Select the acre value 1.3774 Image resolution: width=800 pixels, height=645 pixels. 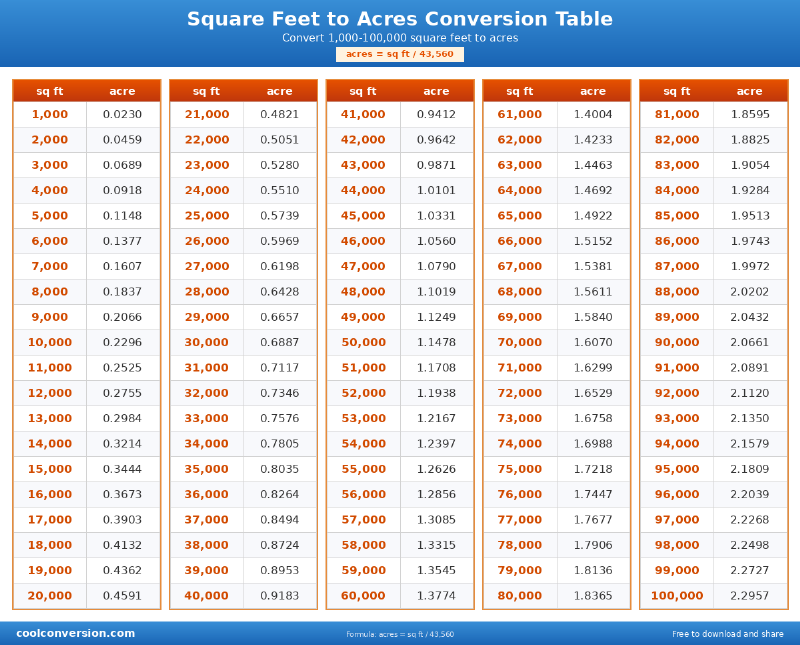pyautogui.click(x=436, y=596)
